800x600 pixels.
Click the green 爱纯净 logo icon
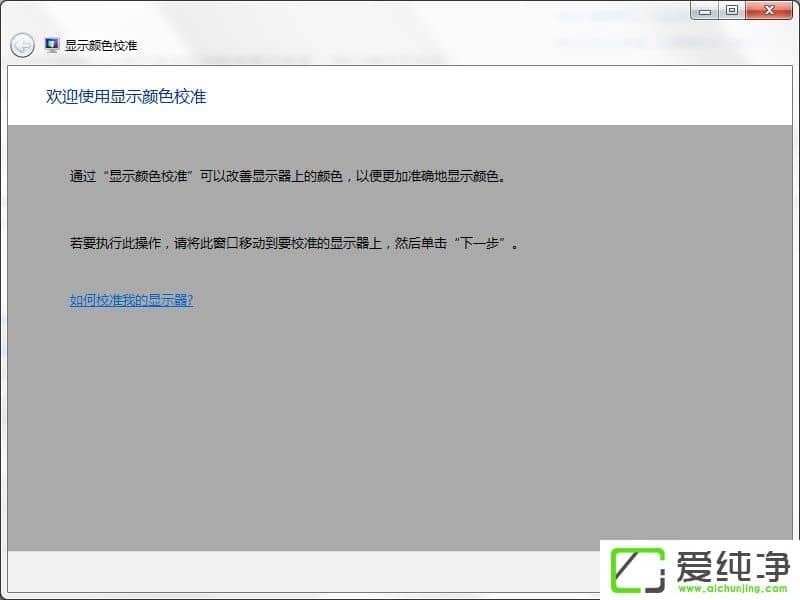640,569
